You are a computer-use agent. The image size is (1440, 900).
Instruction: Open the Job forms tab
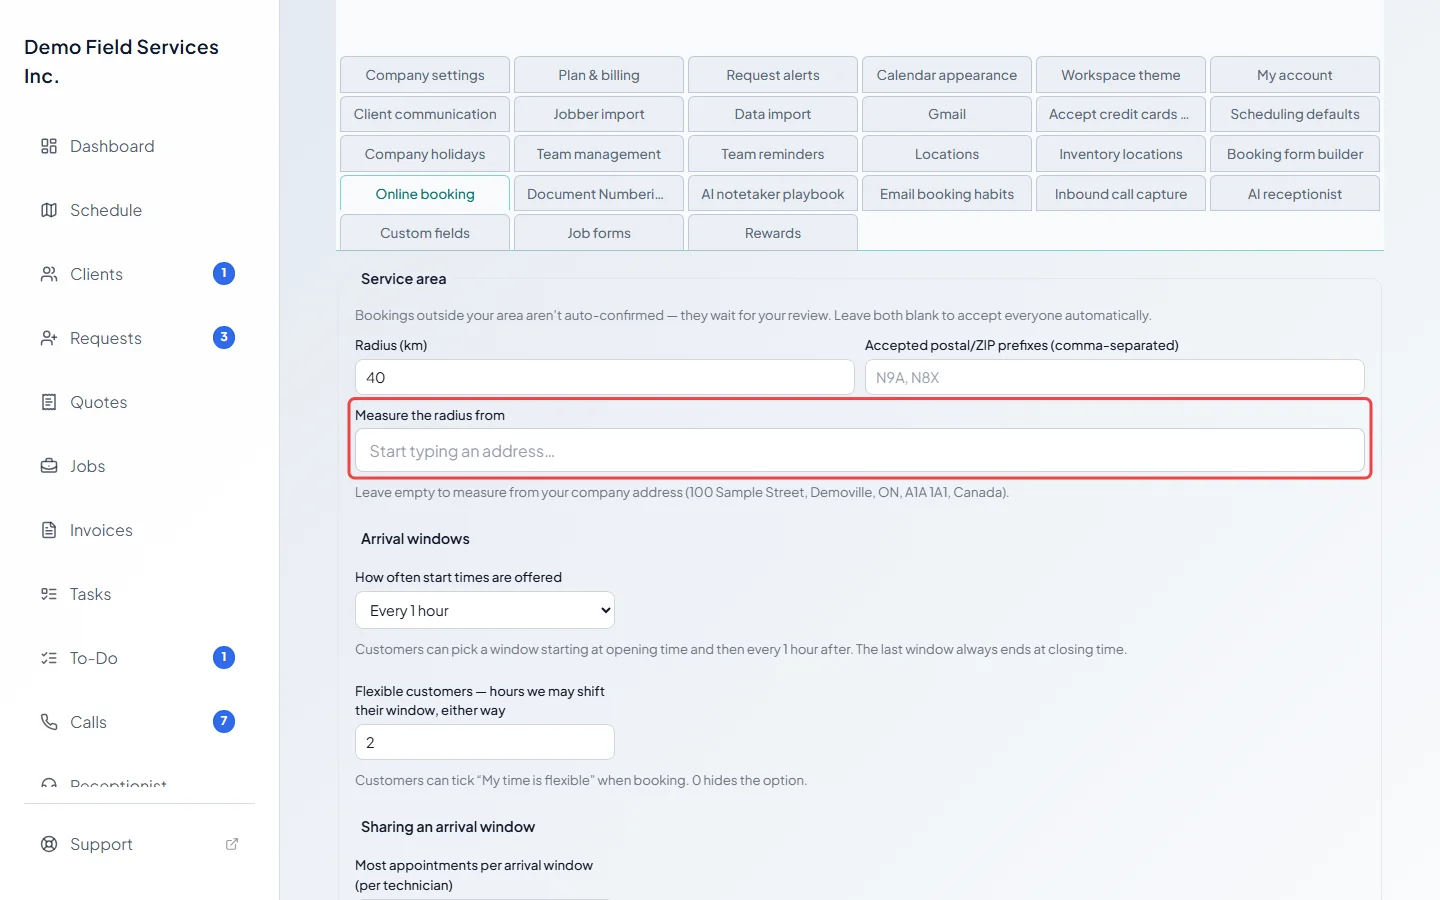click(599, 233)
